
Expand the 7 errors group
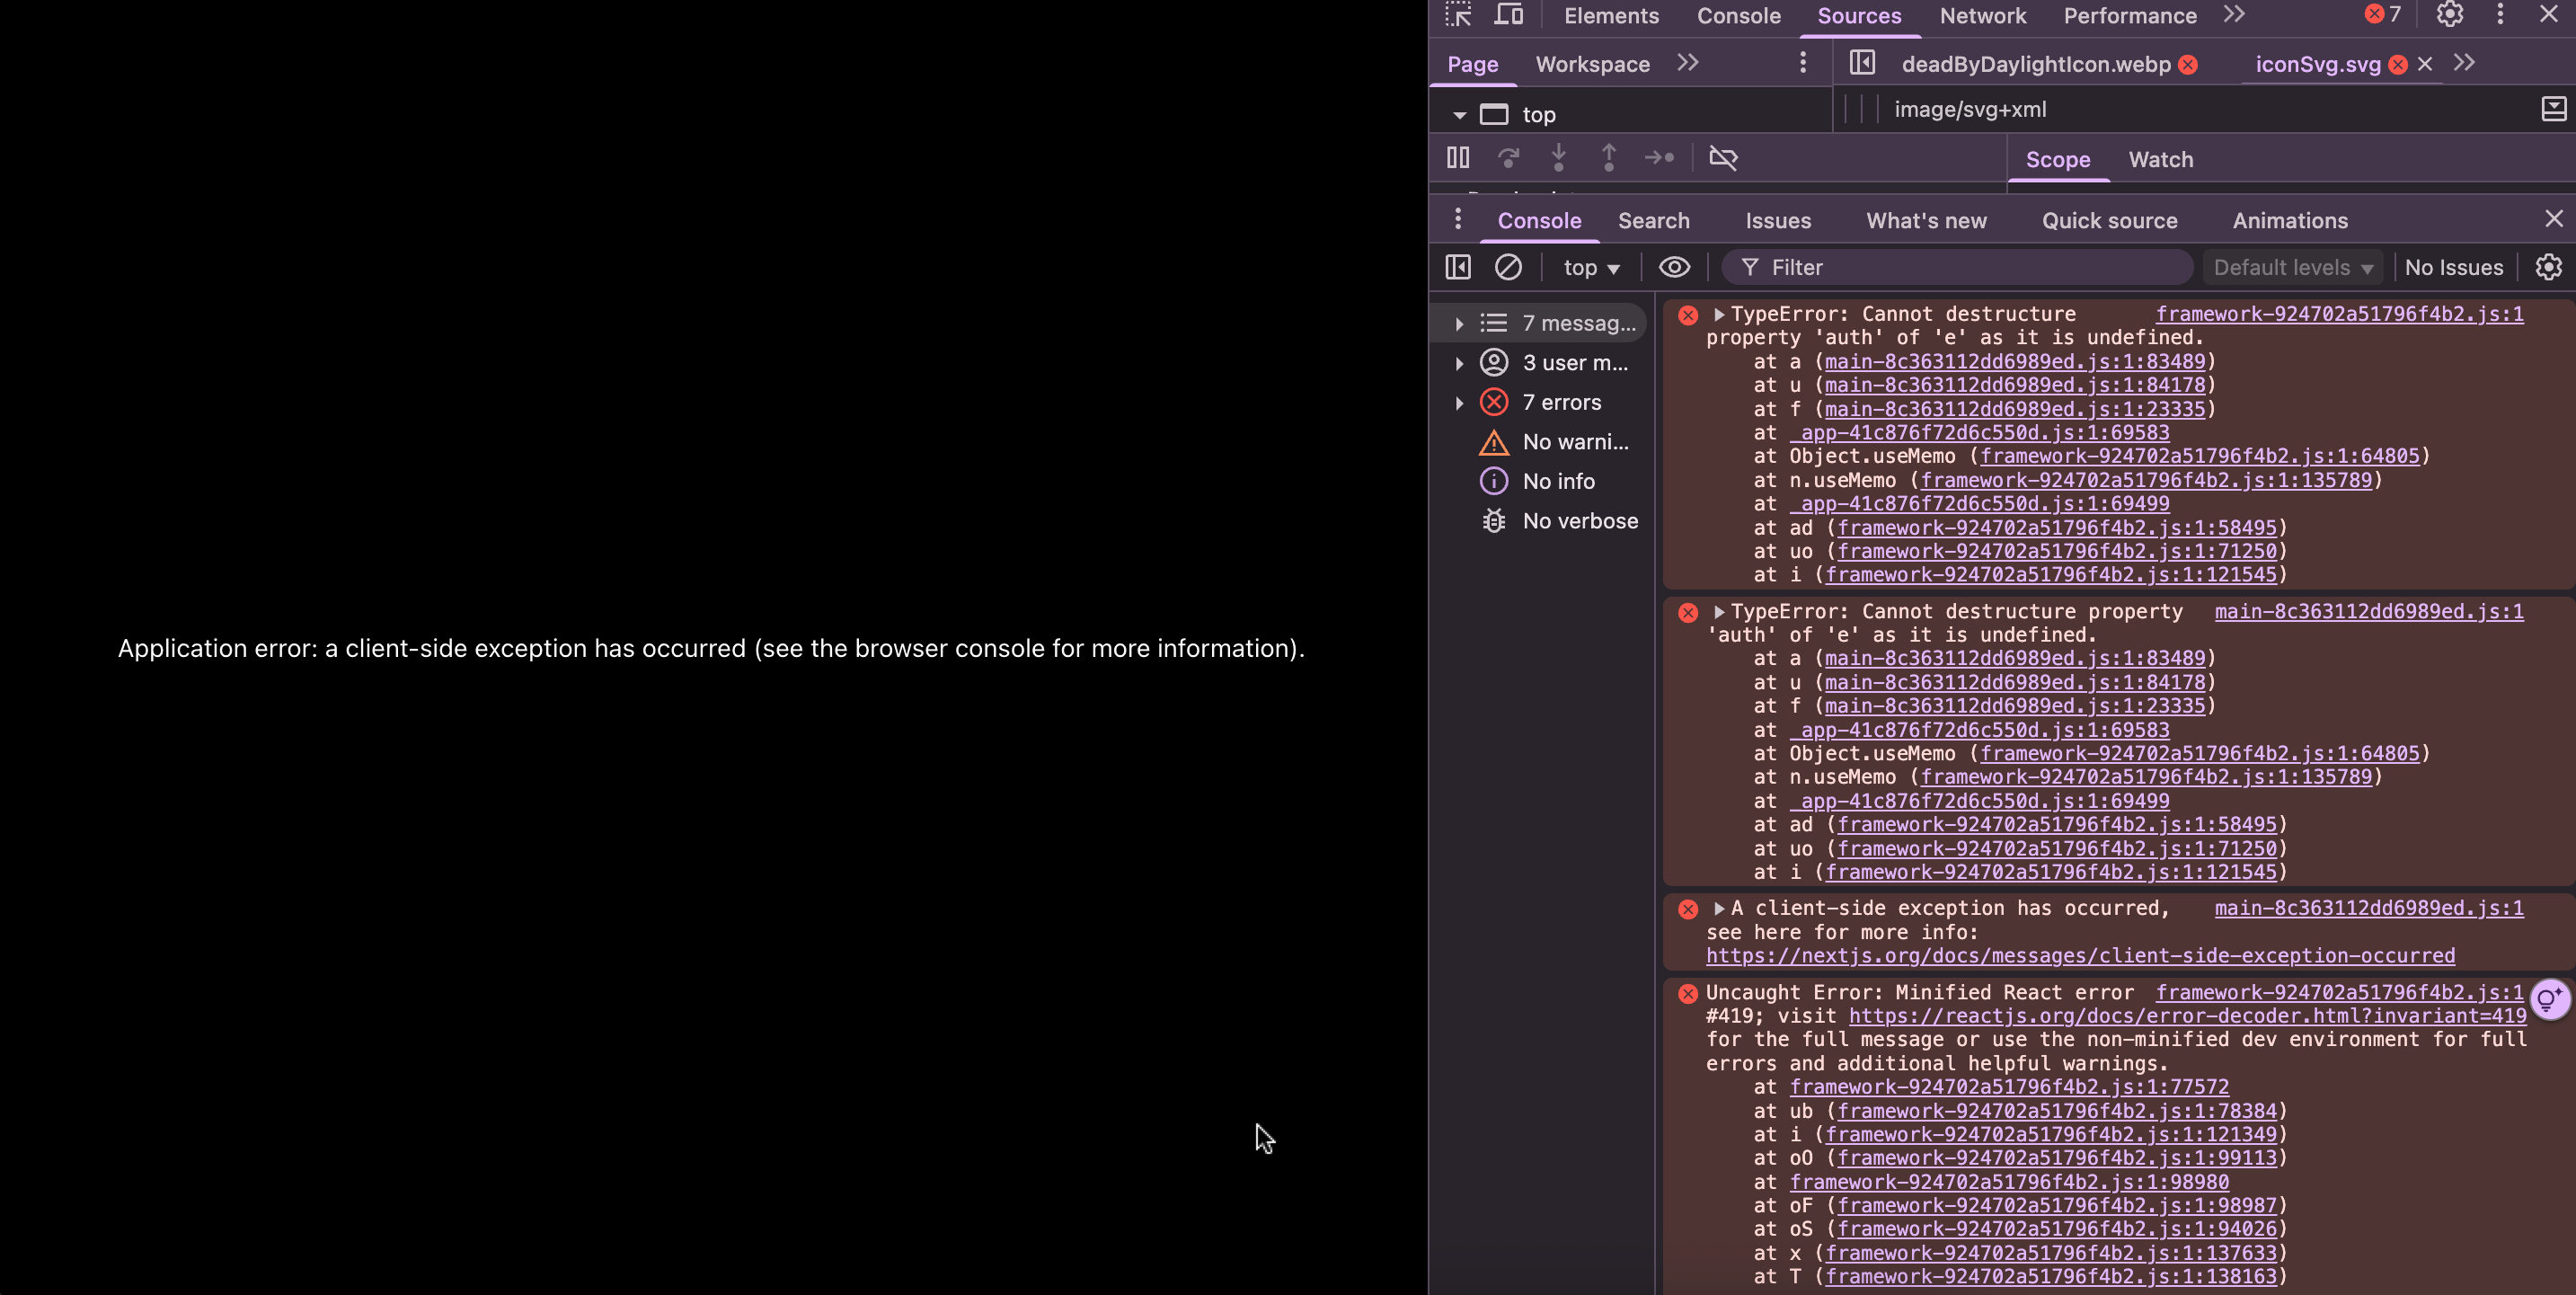1459,403
